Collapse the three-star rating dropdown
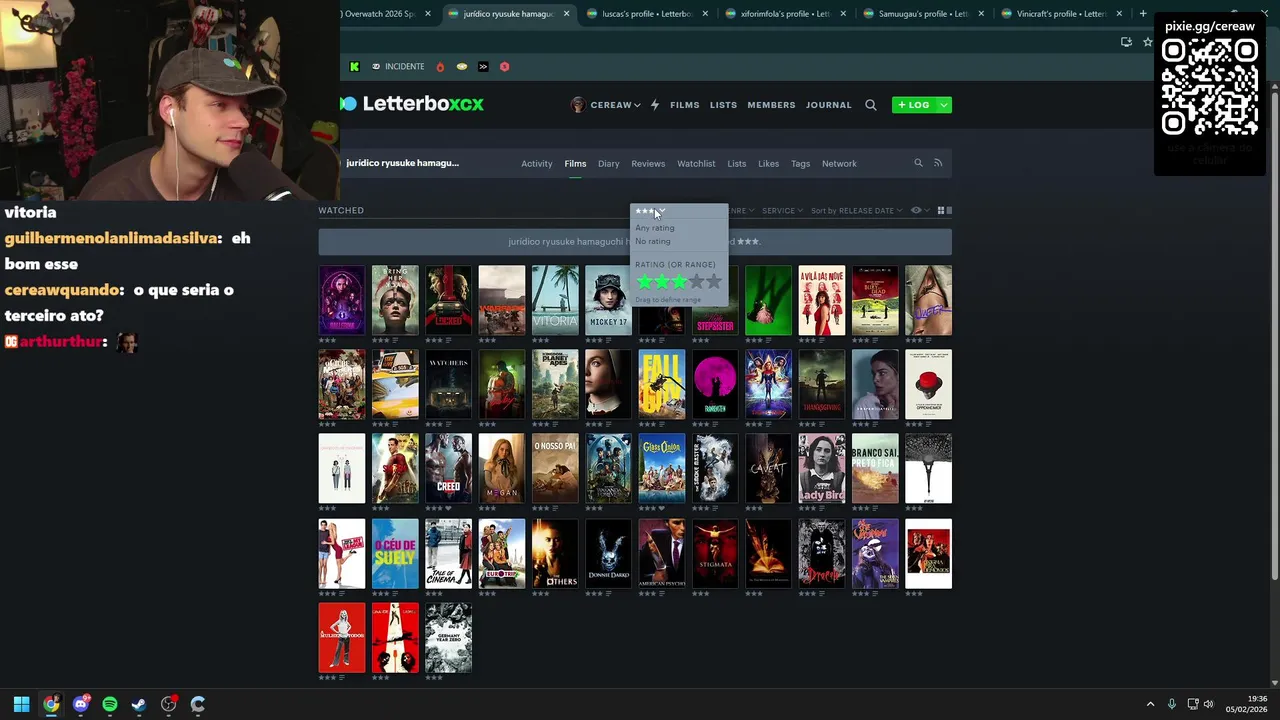This screenshot has width=1280, height=720. [x=650, y=211]
